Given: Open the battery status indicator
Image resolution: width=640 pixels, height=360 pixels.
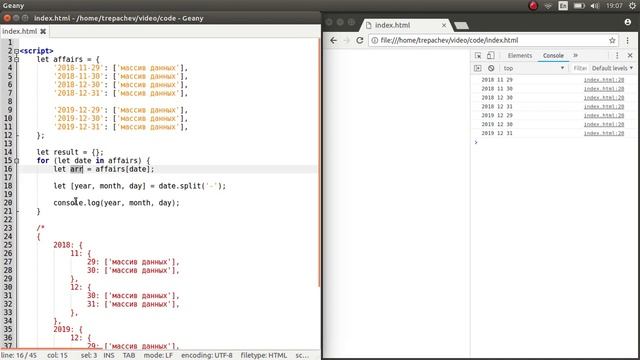Looking at the screenshot, I should tap(579, 6).
